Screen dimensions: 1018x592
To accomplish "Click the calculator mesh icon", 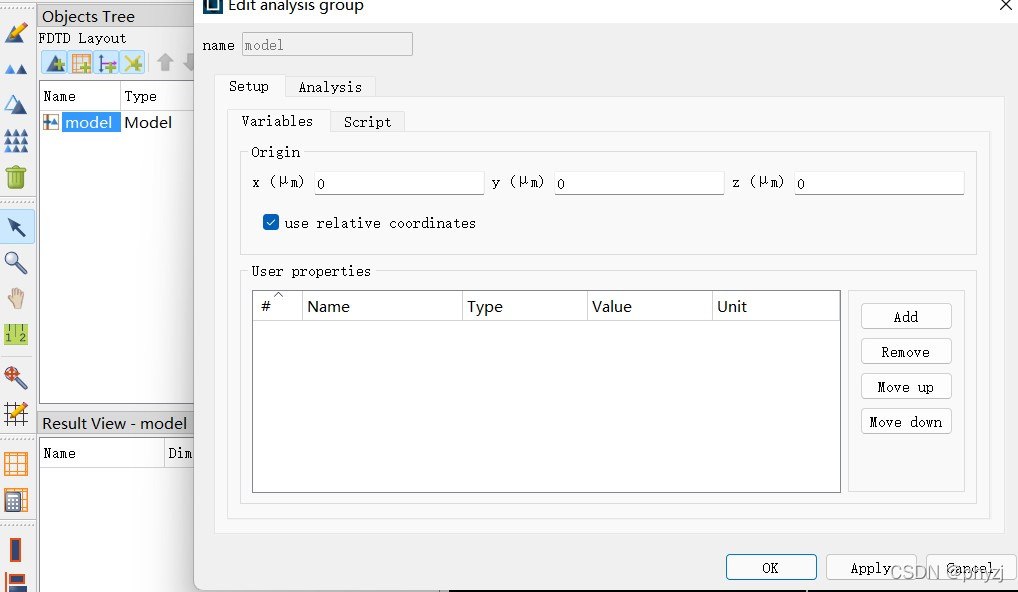I will tap(16, 500).
